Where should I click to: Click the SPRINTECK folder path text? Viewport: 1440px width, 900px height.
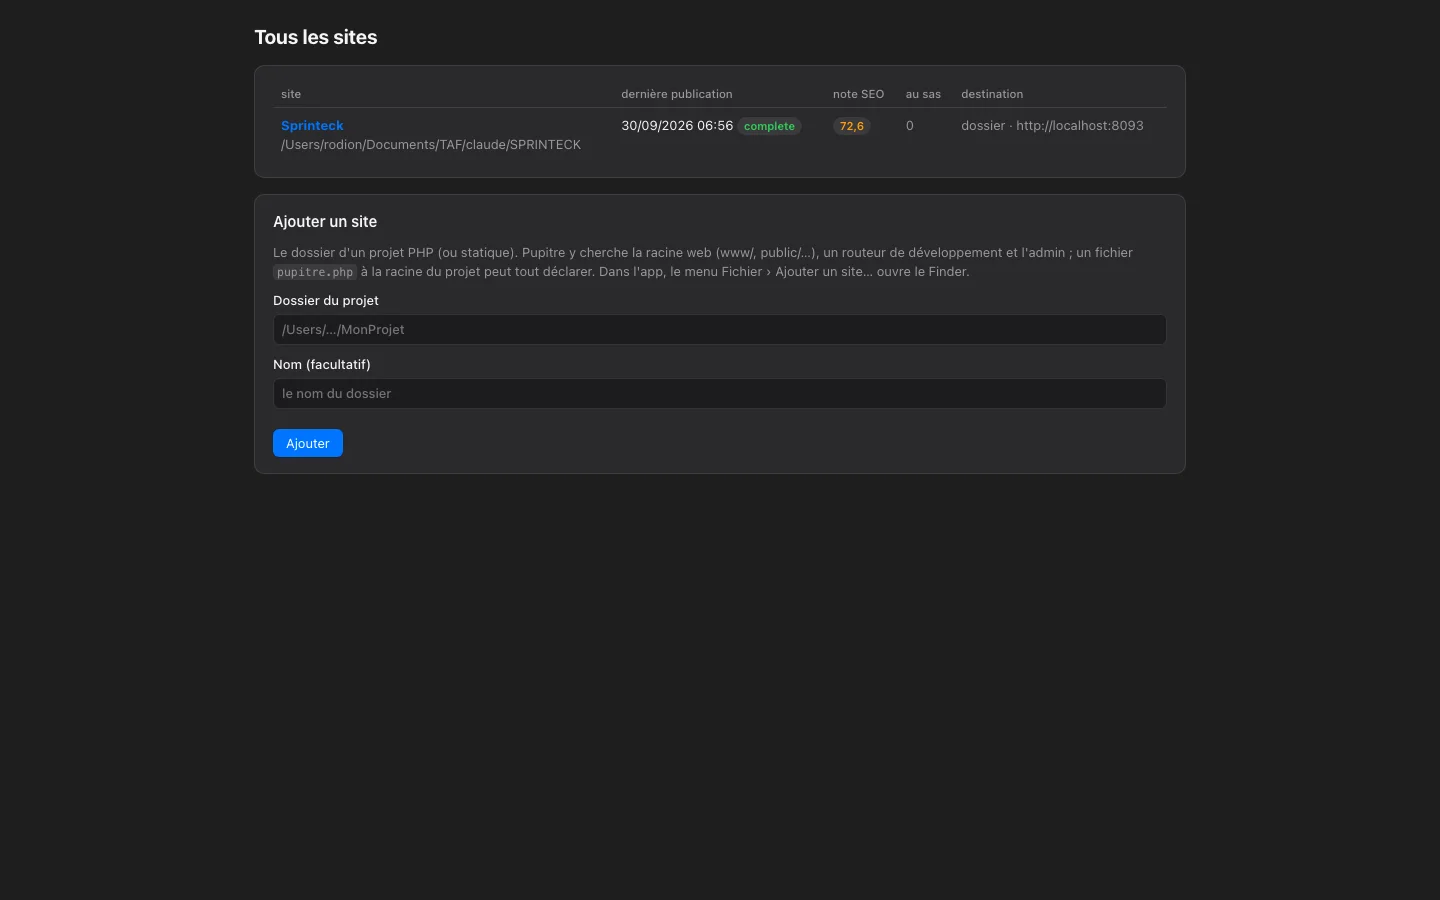[x=431, y=144]
